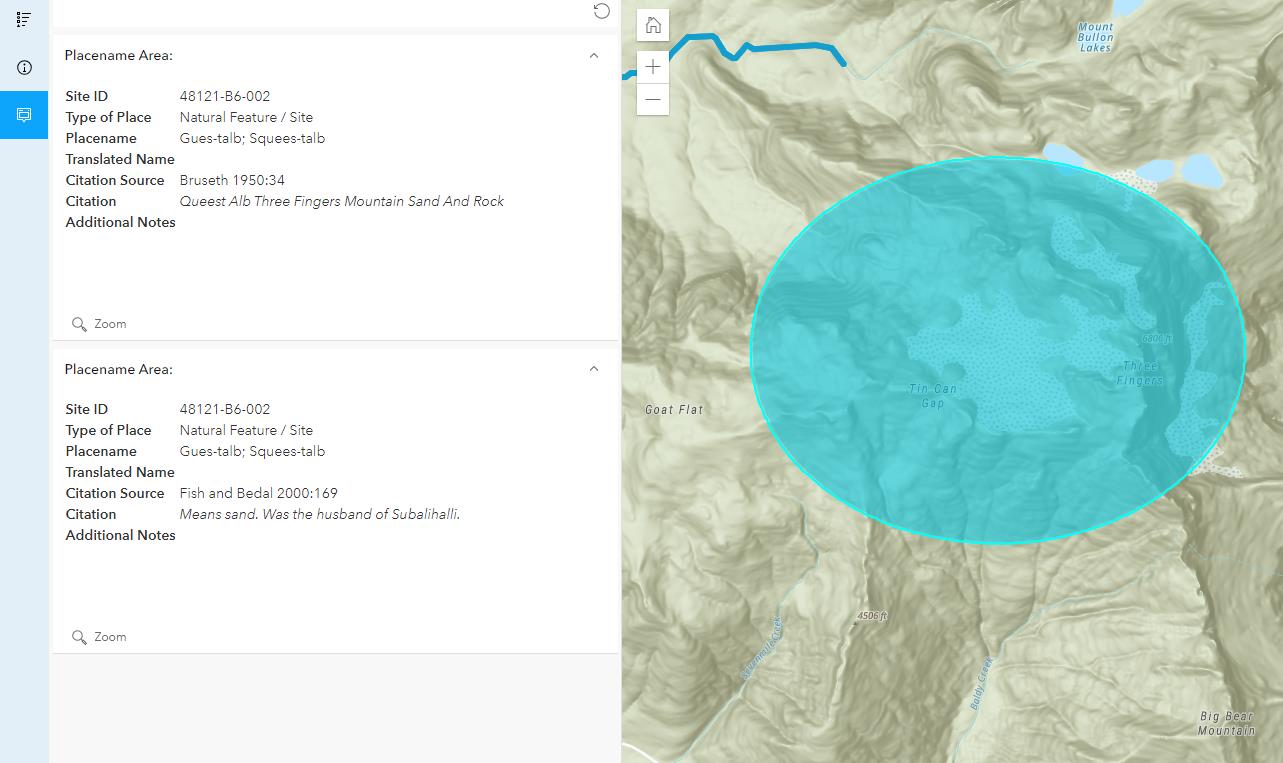Collapse the second Placename Area section
The image size is (1283, 763).
594,368
